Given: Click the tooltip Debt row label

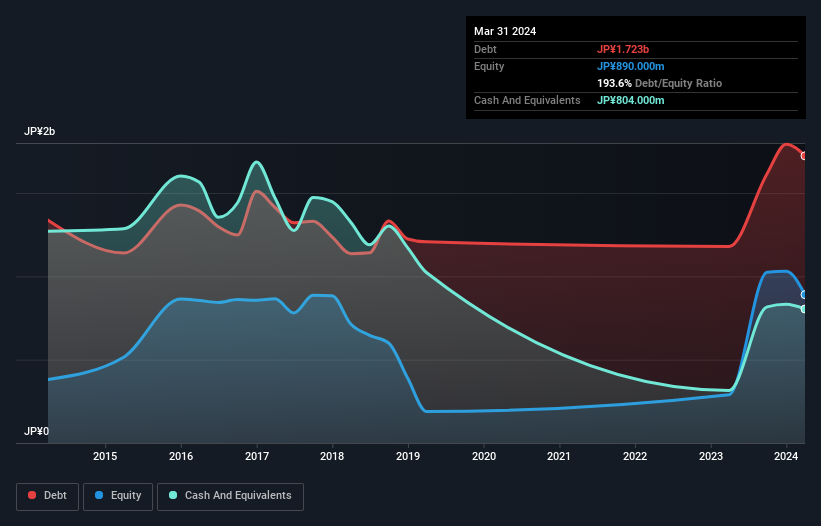Looking at the screenshot, I should 485,49.
